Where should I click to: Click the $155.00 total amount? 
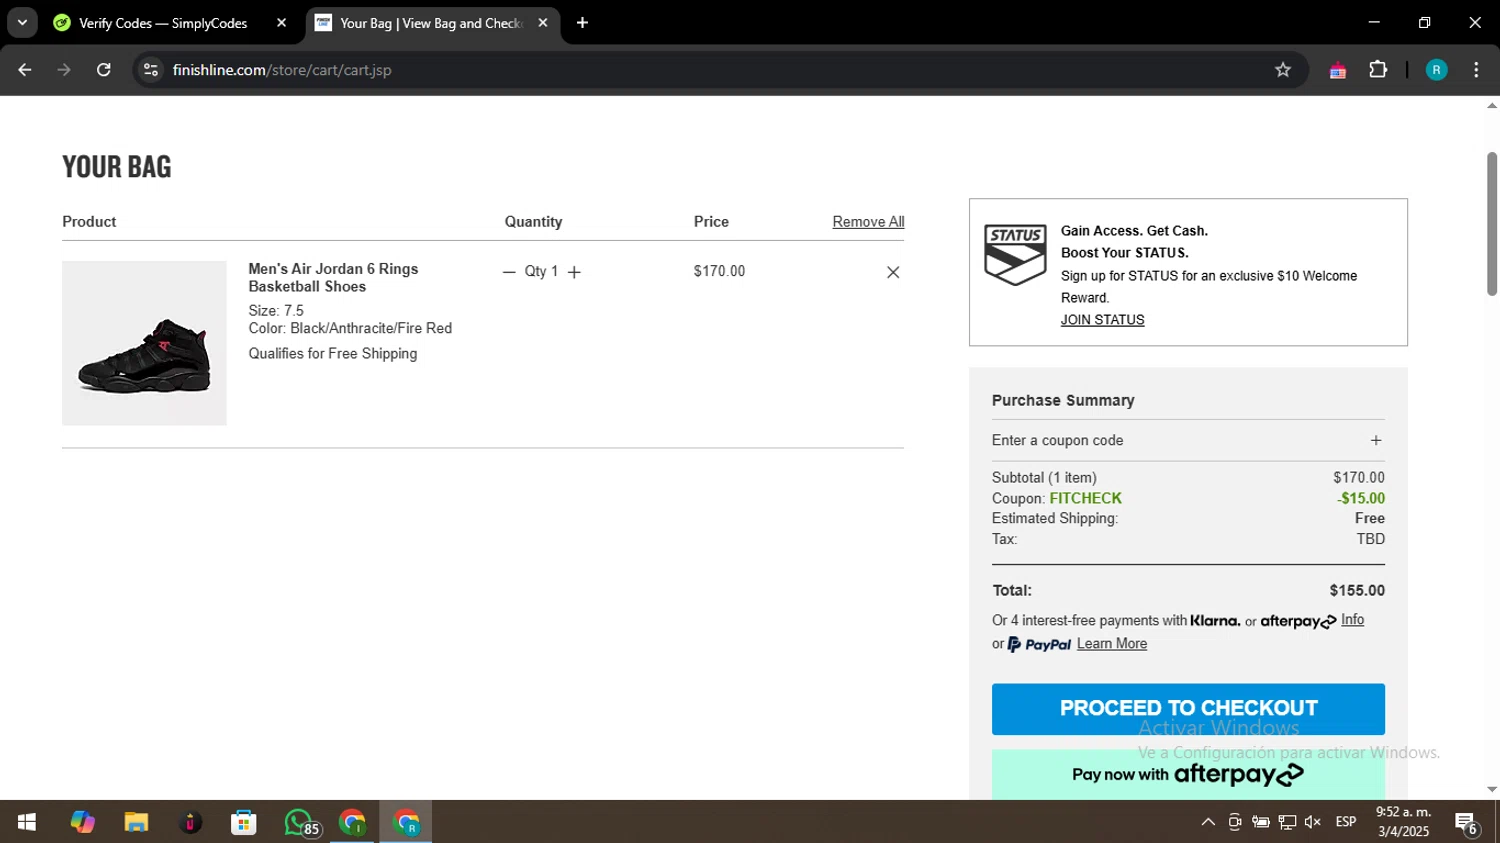pos(1357,591)
